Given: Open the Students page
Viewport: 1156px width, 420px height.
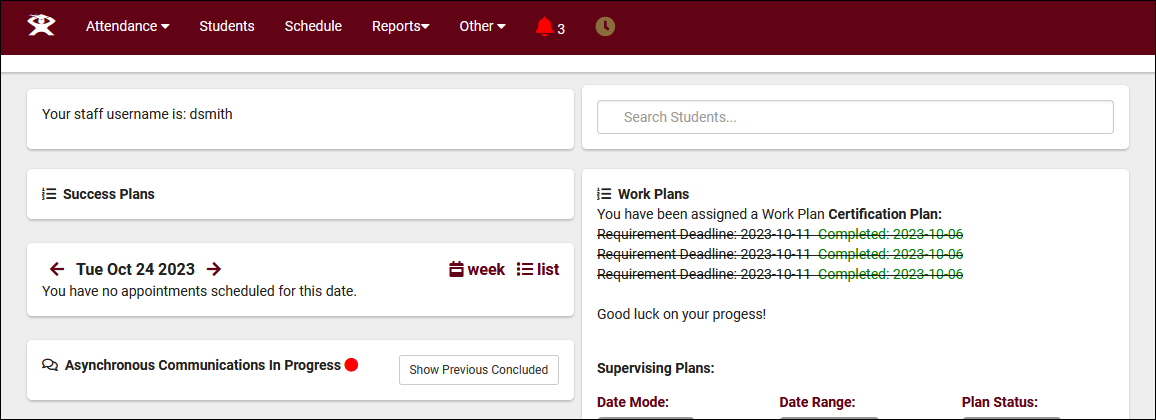Looking at the screenshot, I should click(x=227, y=27).
